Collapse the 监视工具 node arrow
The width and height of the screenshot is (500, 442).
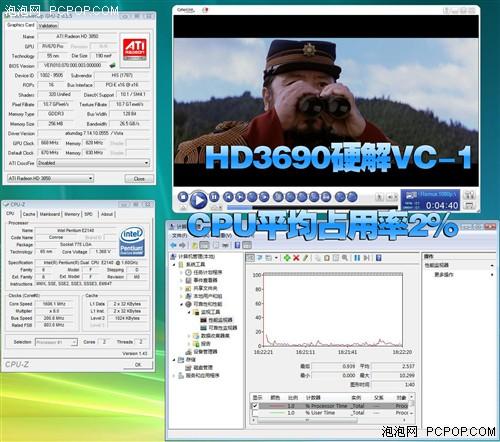tap(189, 312)
